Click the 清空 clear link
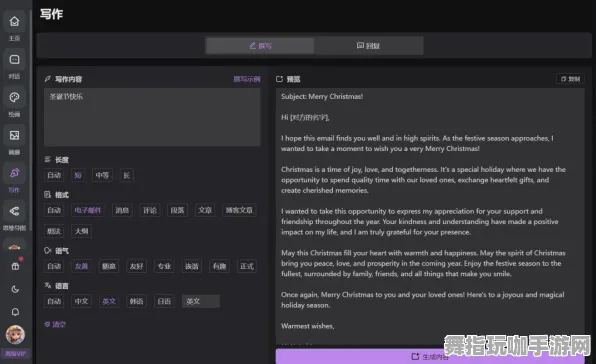Image resolution: width=596 pixels, height=364 pixels. (x=55, y=324)
